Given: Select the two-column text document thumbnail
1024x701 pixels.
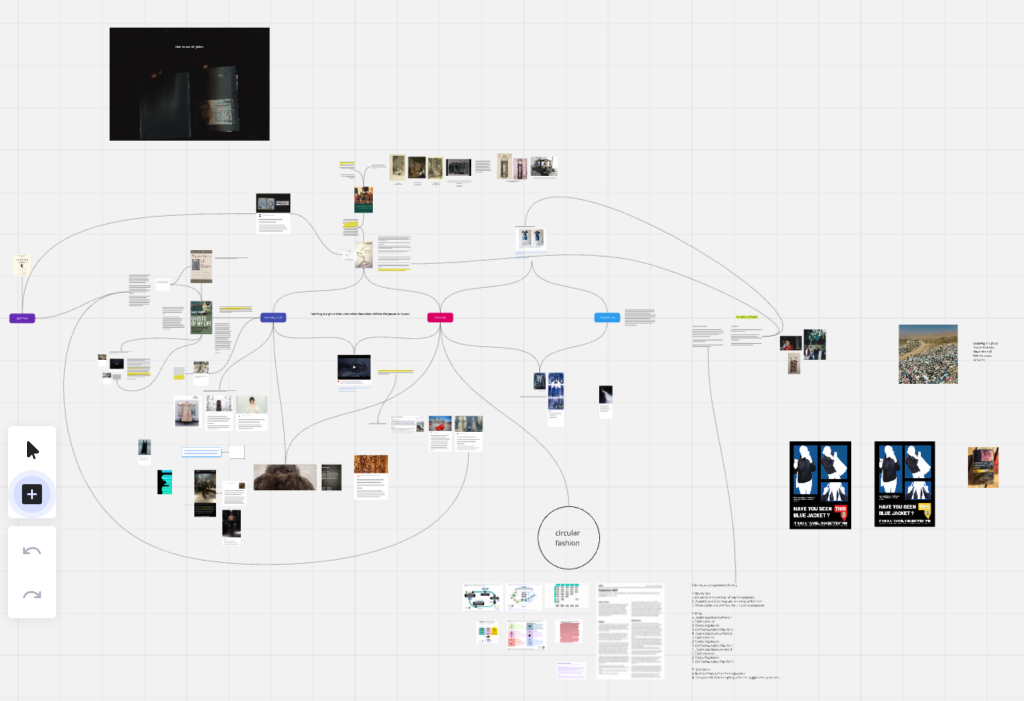Looking at the screenshot, I should click(x=630, y=632).
